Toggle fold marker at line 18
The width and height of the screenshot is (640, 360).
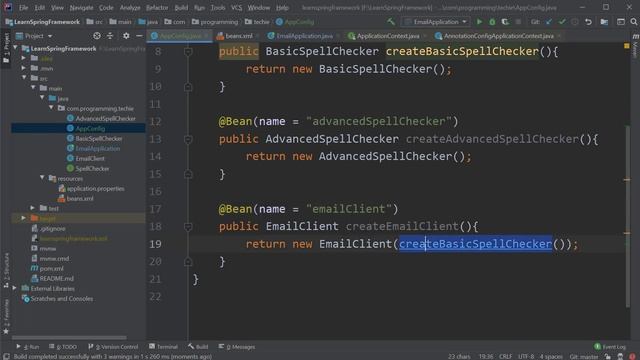pyautogui.click(x=188, y=227)
